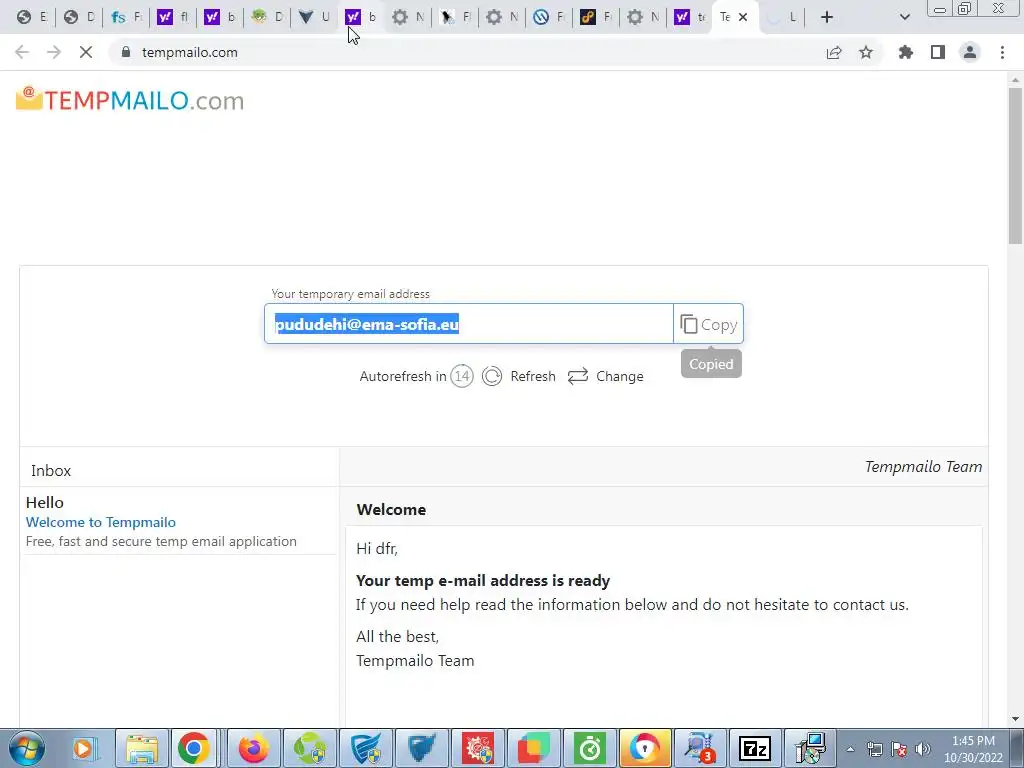This screenshot has height=768, width=1024.
Task: Launch Firefox from taskbar
Action: 253,748
